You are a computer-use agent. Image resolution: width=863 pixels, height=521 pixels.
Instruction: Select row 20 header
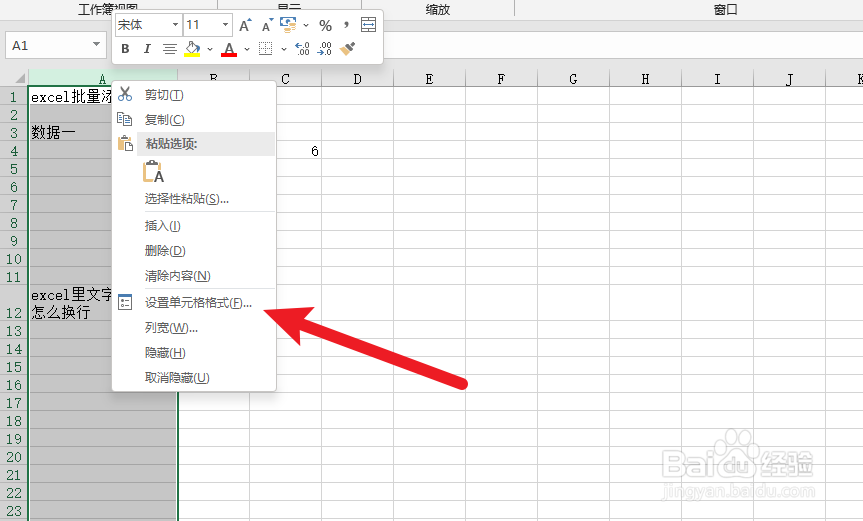click(x=14, y=457)
